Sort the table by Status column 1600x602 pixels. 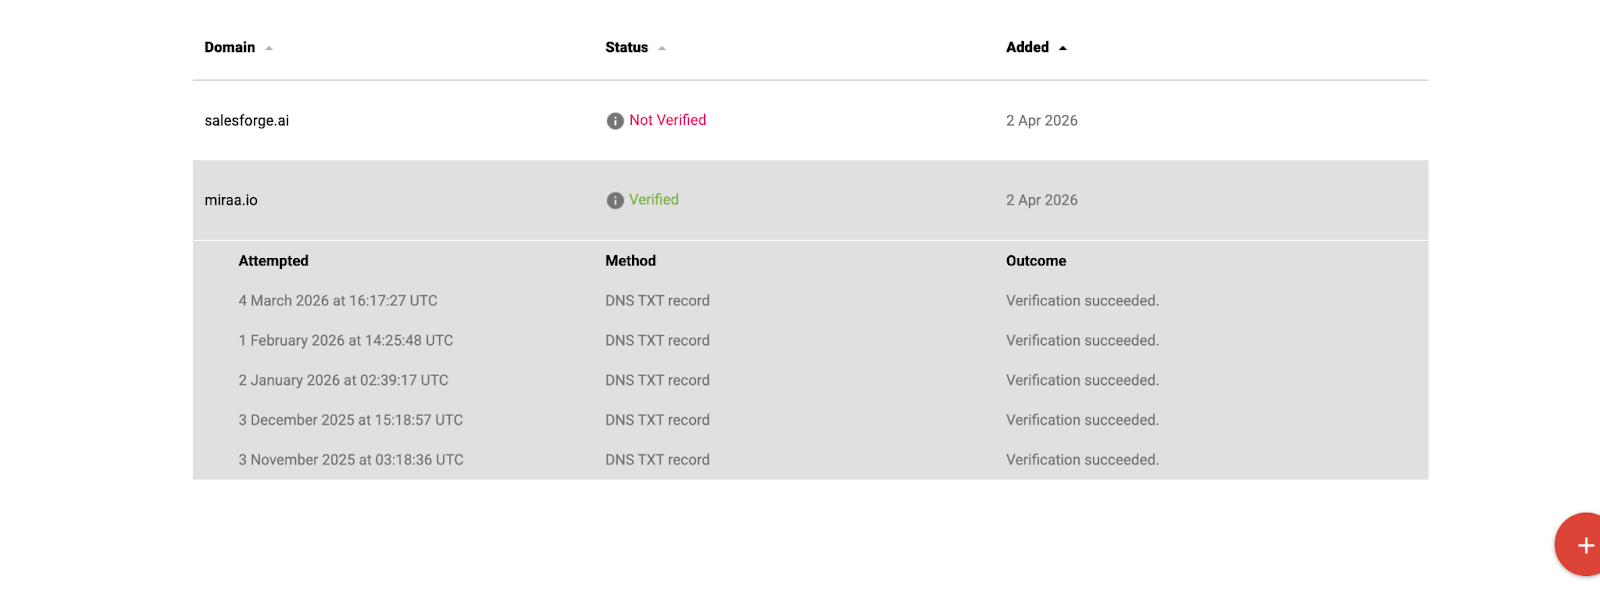tap(628, 47)
